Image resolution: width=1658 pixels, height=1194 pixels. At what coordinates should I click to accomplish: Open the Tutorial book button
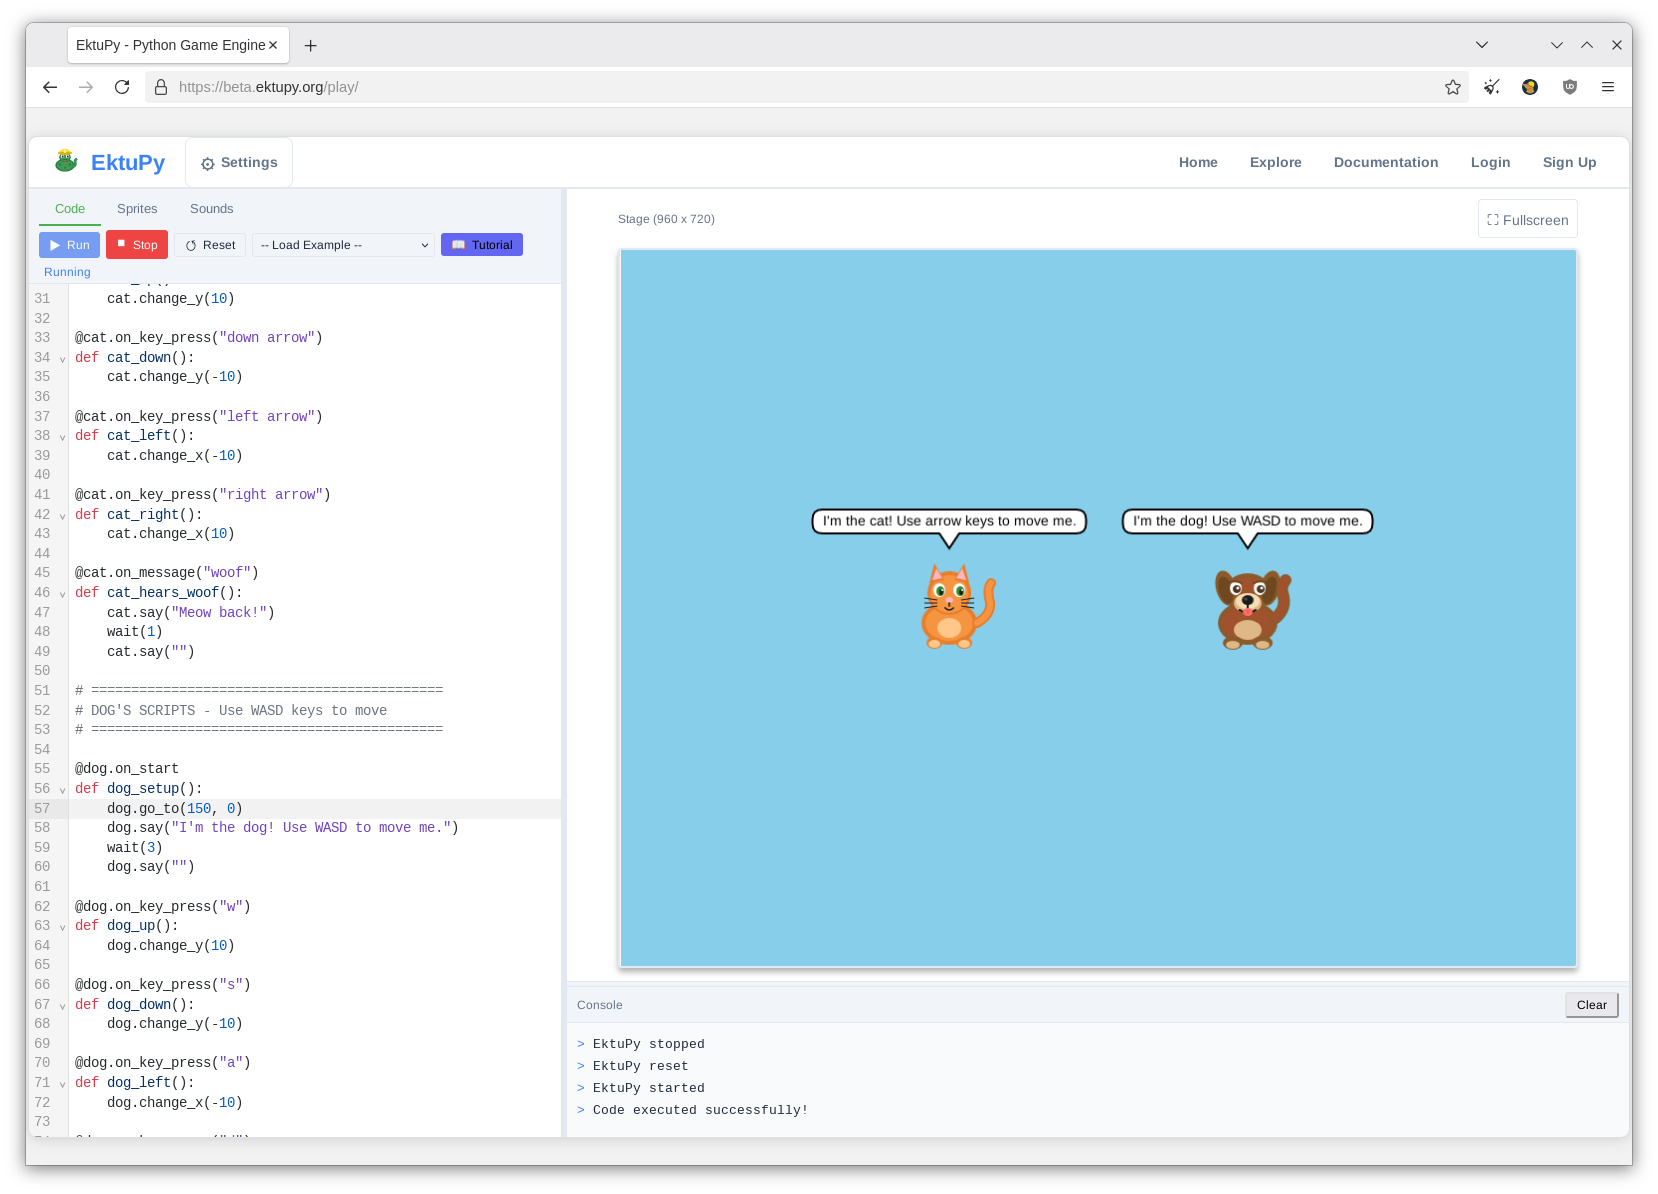click(482, 245)
